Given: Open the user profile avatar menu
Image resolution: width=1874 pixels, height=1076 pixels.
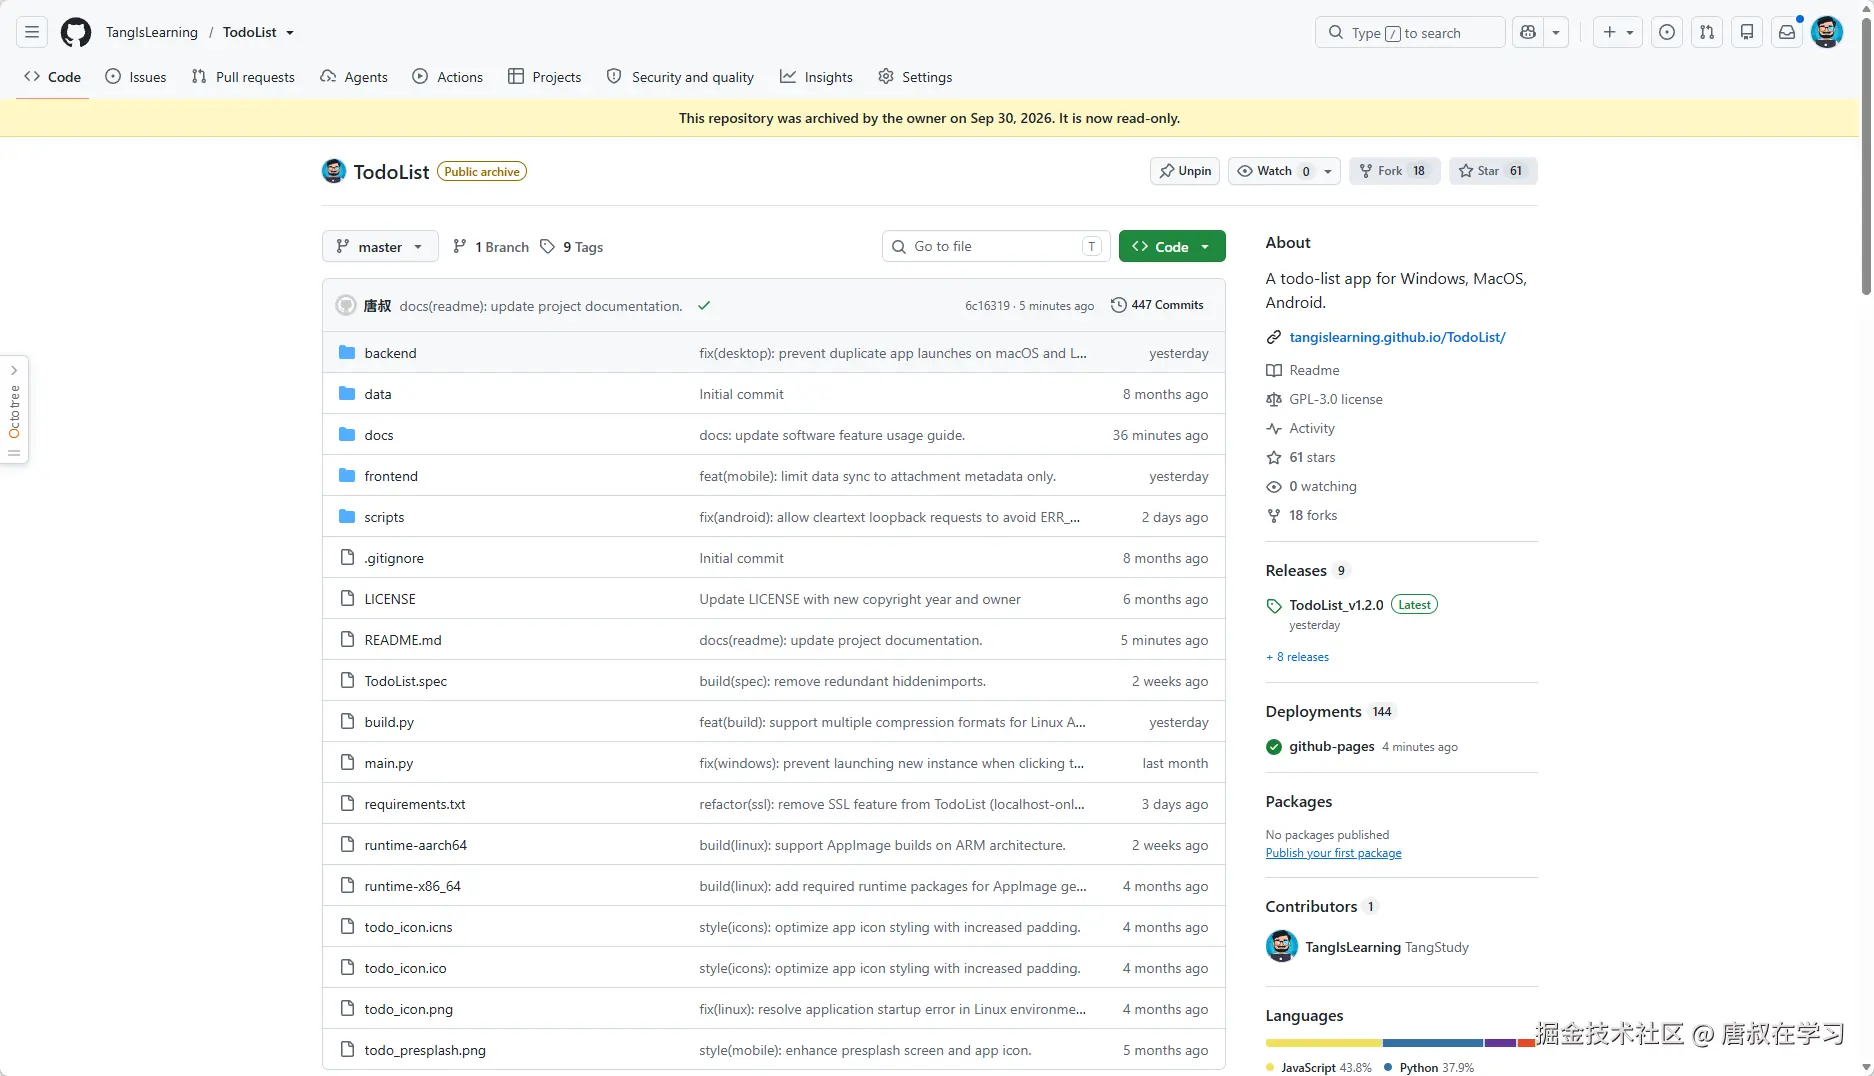Looking at the screenshot, I should pos(1827,33).
